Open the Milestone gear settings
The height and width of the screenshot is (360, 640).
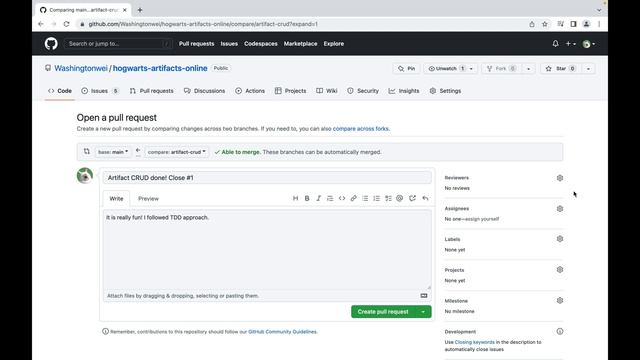point(560,300)
